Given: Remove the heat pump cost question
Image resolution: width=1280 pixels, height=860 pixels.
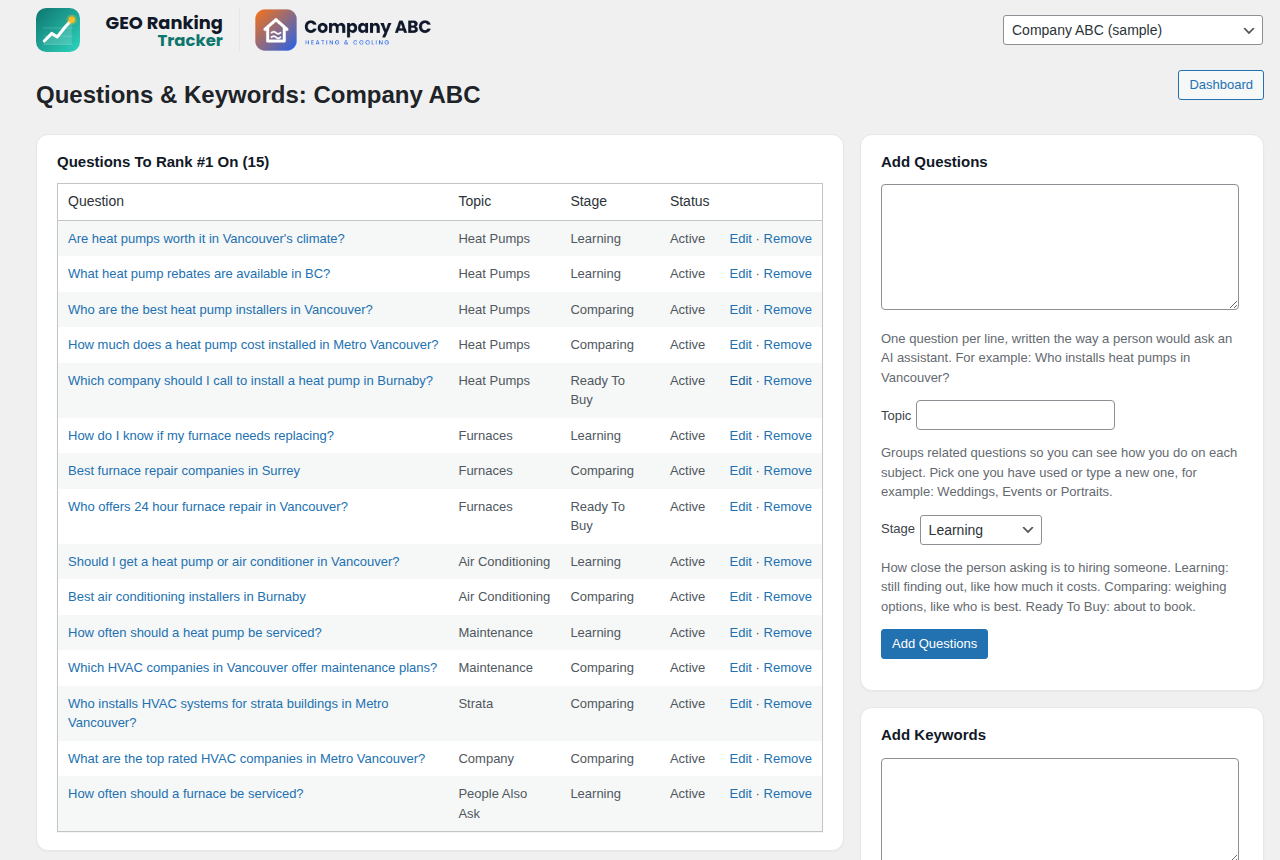Looking at the screenshot, I should [x=788, y=345].
